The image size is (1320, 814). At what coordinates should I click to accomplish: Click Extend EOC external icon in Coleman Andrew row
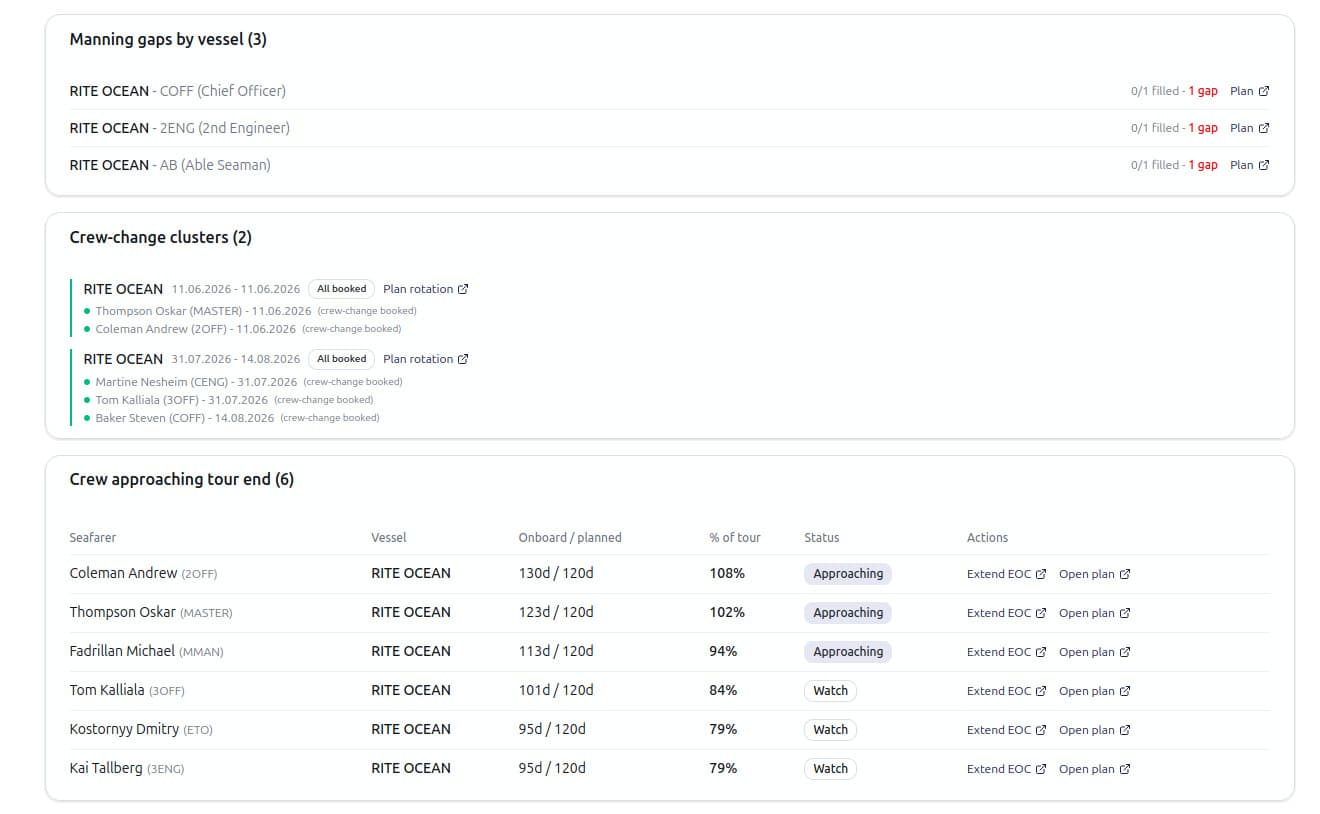click(1041, 574)
